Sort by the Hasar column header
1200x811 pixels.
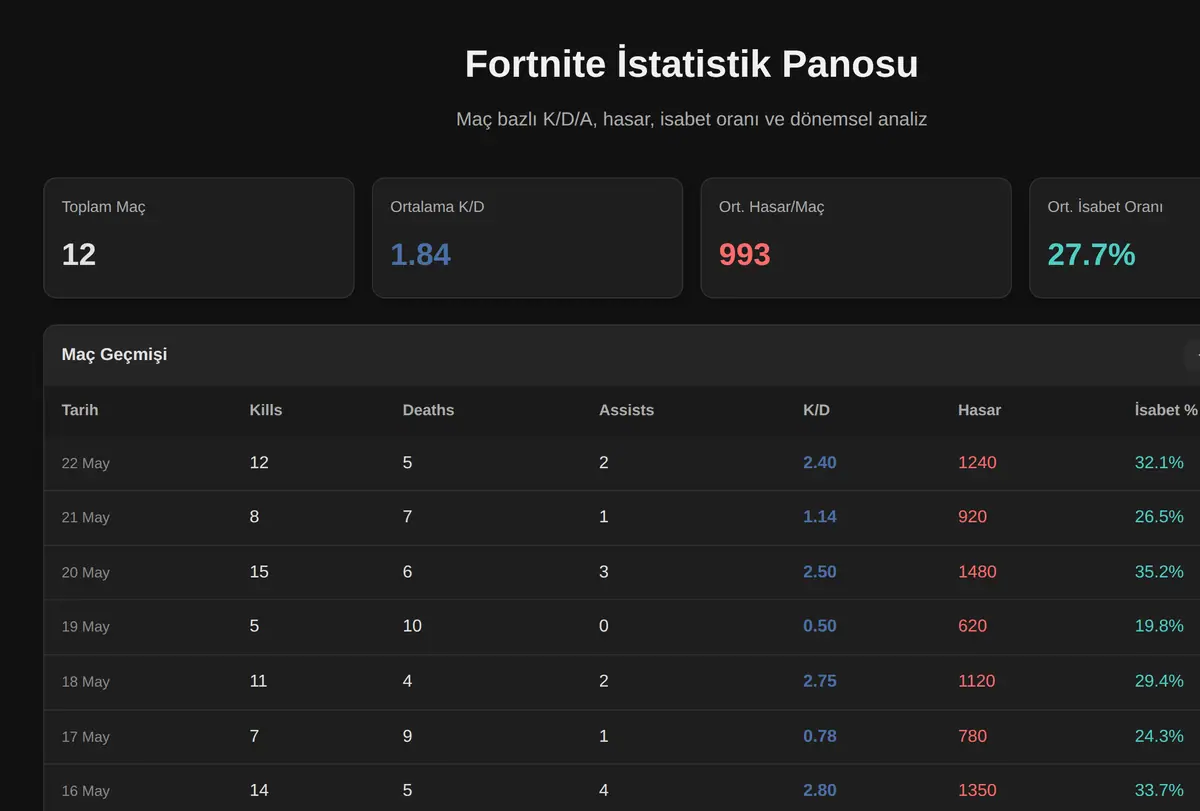coord(979,410)
